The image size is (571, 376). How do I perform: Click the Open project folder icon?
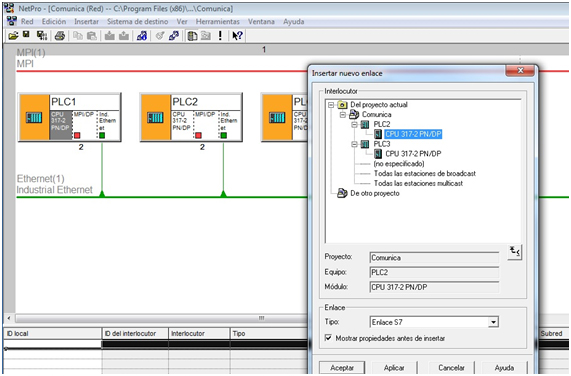click(13, 36)
